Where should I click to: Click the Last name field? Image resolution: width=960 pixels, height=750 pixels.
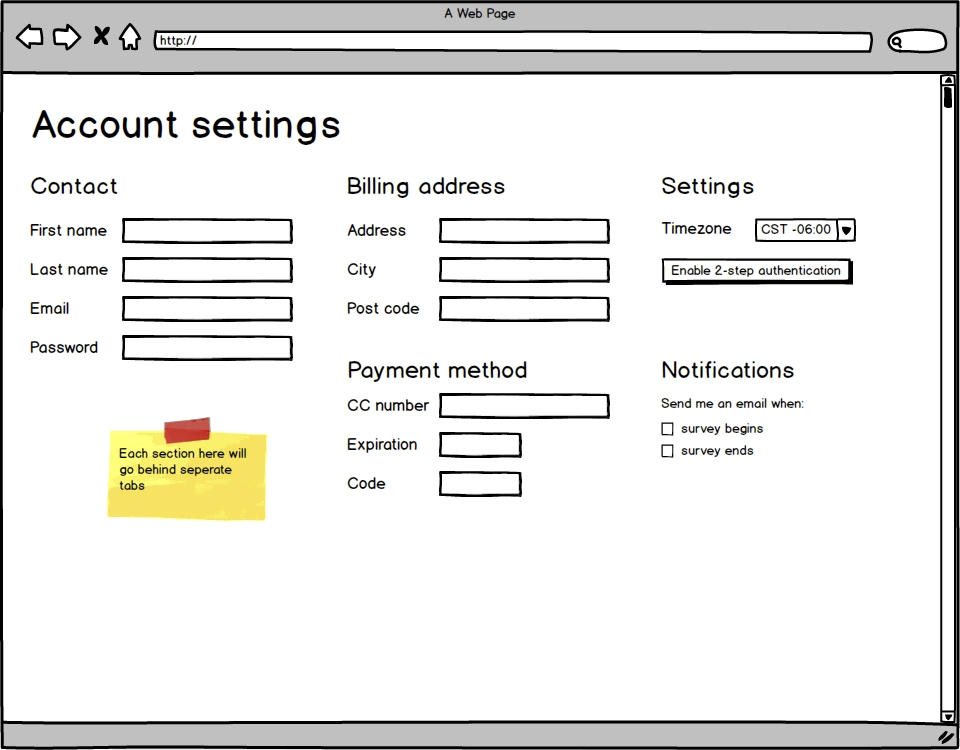pos(207,270)
